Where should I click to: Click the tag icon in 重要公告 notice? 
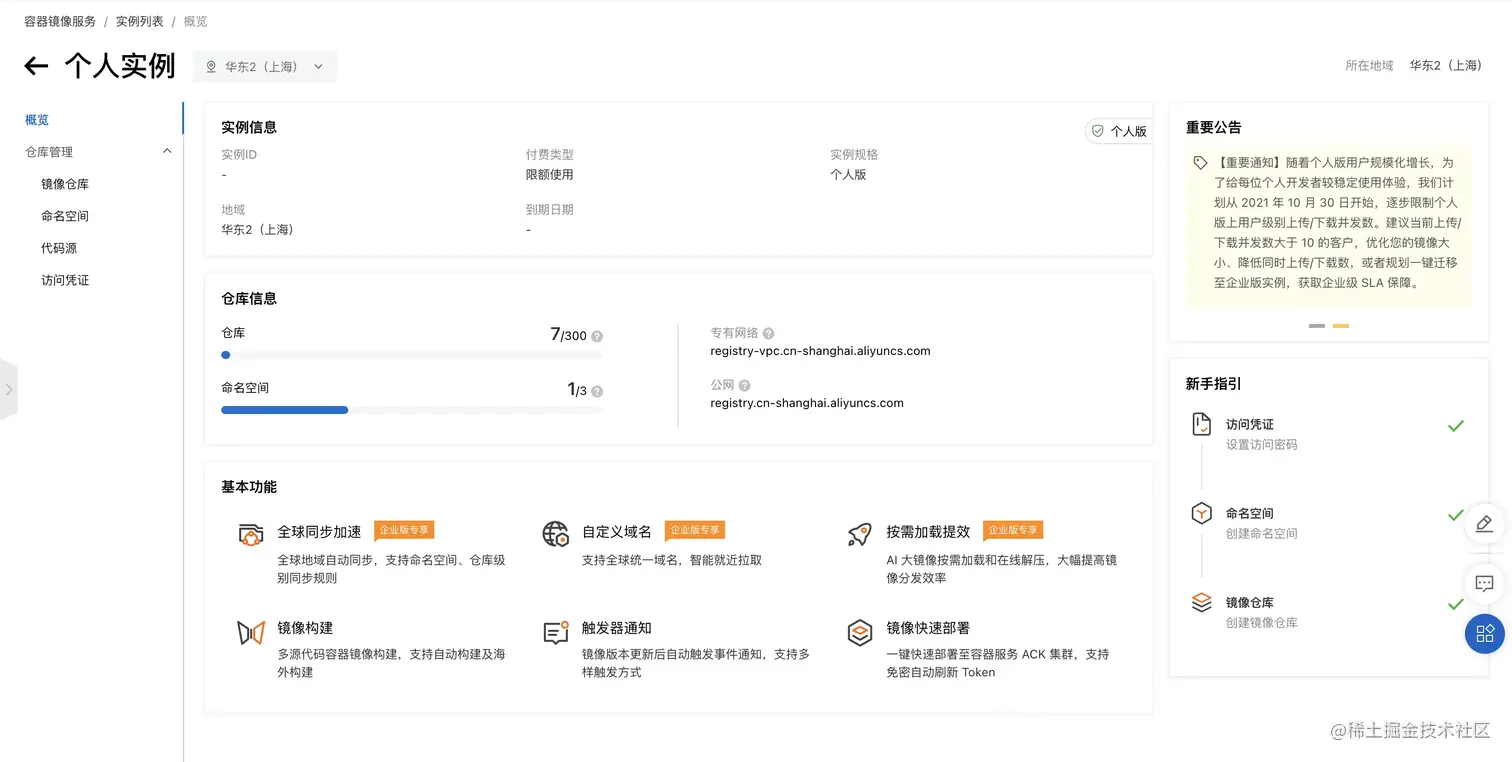(1201, 162)
